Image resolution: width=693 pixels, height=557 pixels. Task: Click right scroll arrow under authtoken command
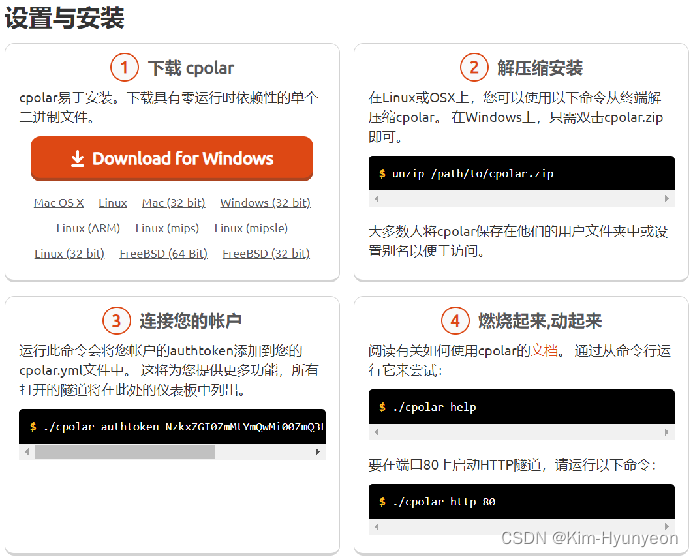317,452
